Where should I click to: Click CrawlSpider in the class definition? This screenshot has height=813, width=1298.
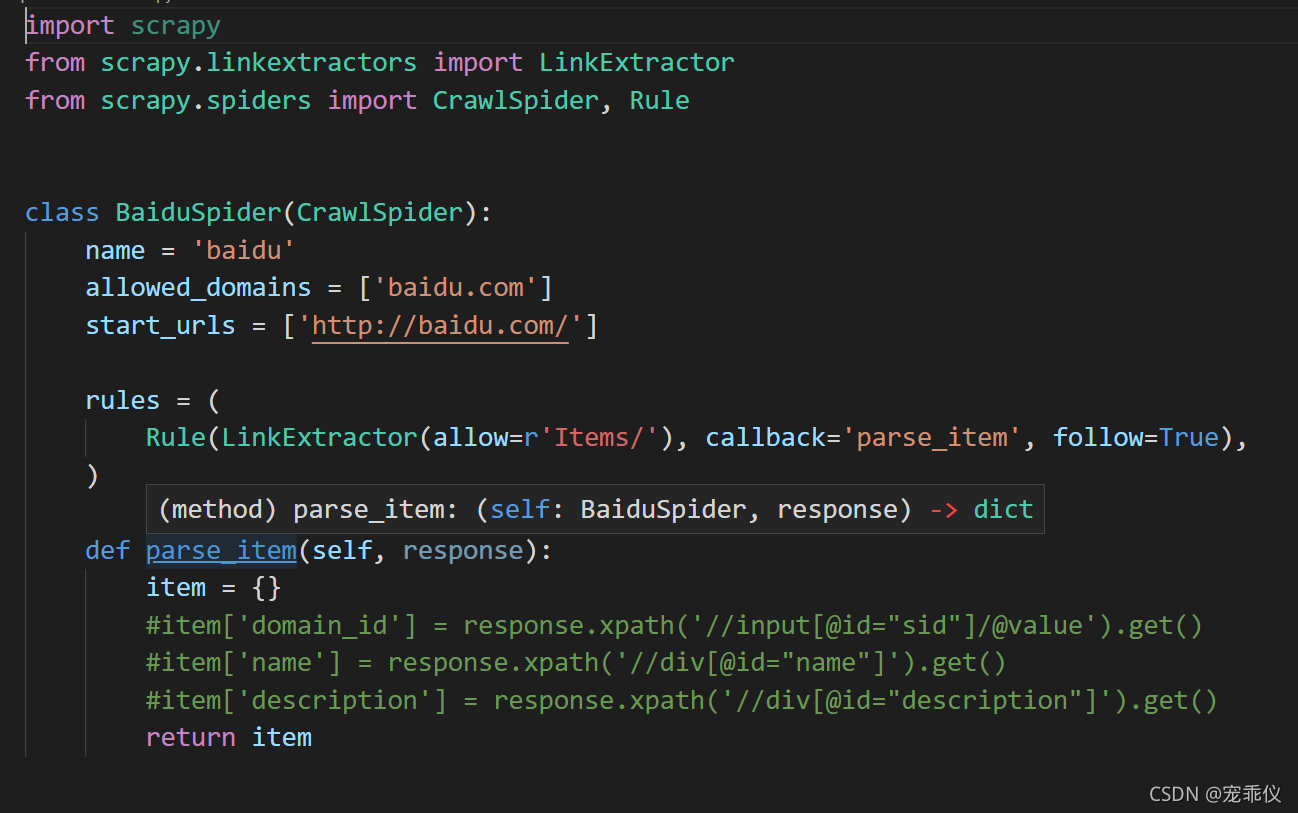tap(378, 211)
